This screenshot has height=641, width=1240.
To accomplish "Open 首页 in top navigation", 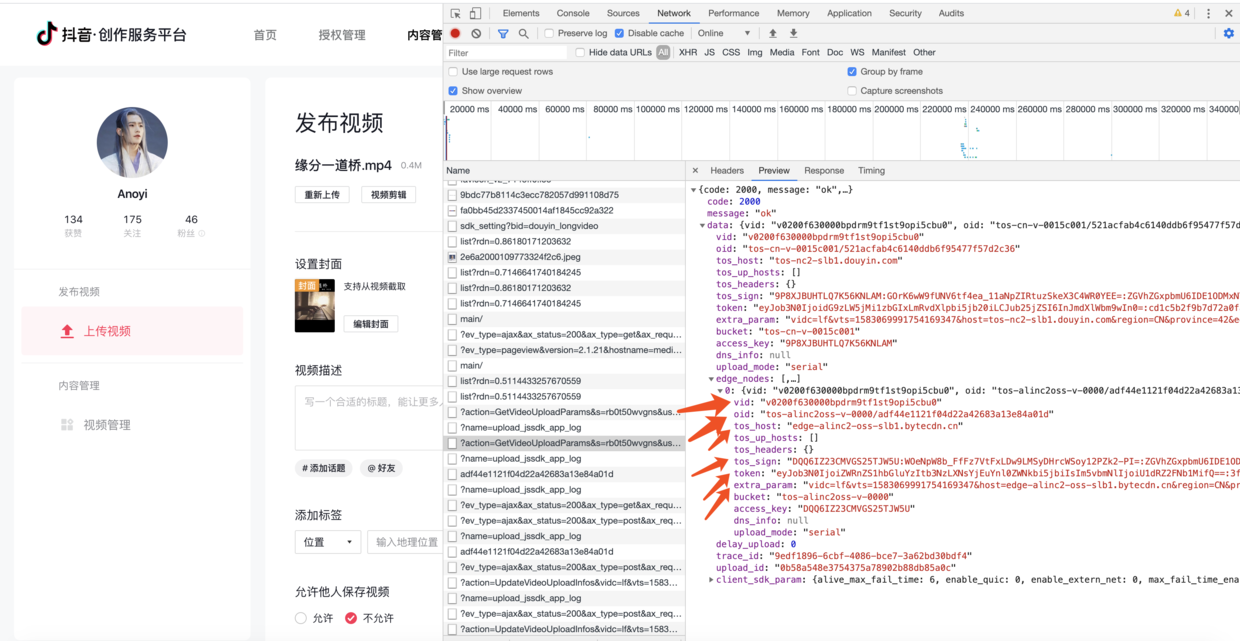I will 265,35.
